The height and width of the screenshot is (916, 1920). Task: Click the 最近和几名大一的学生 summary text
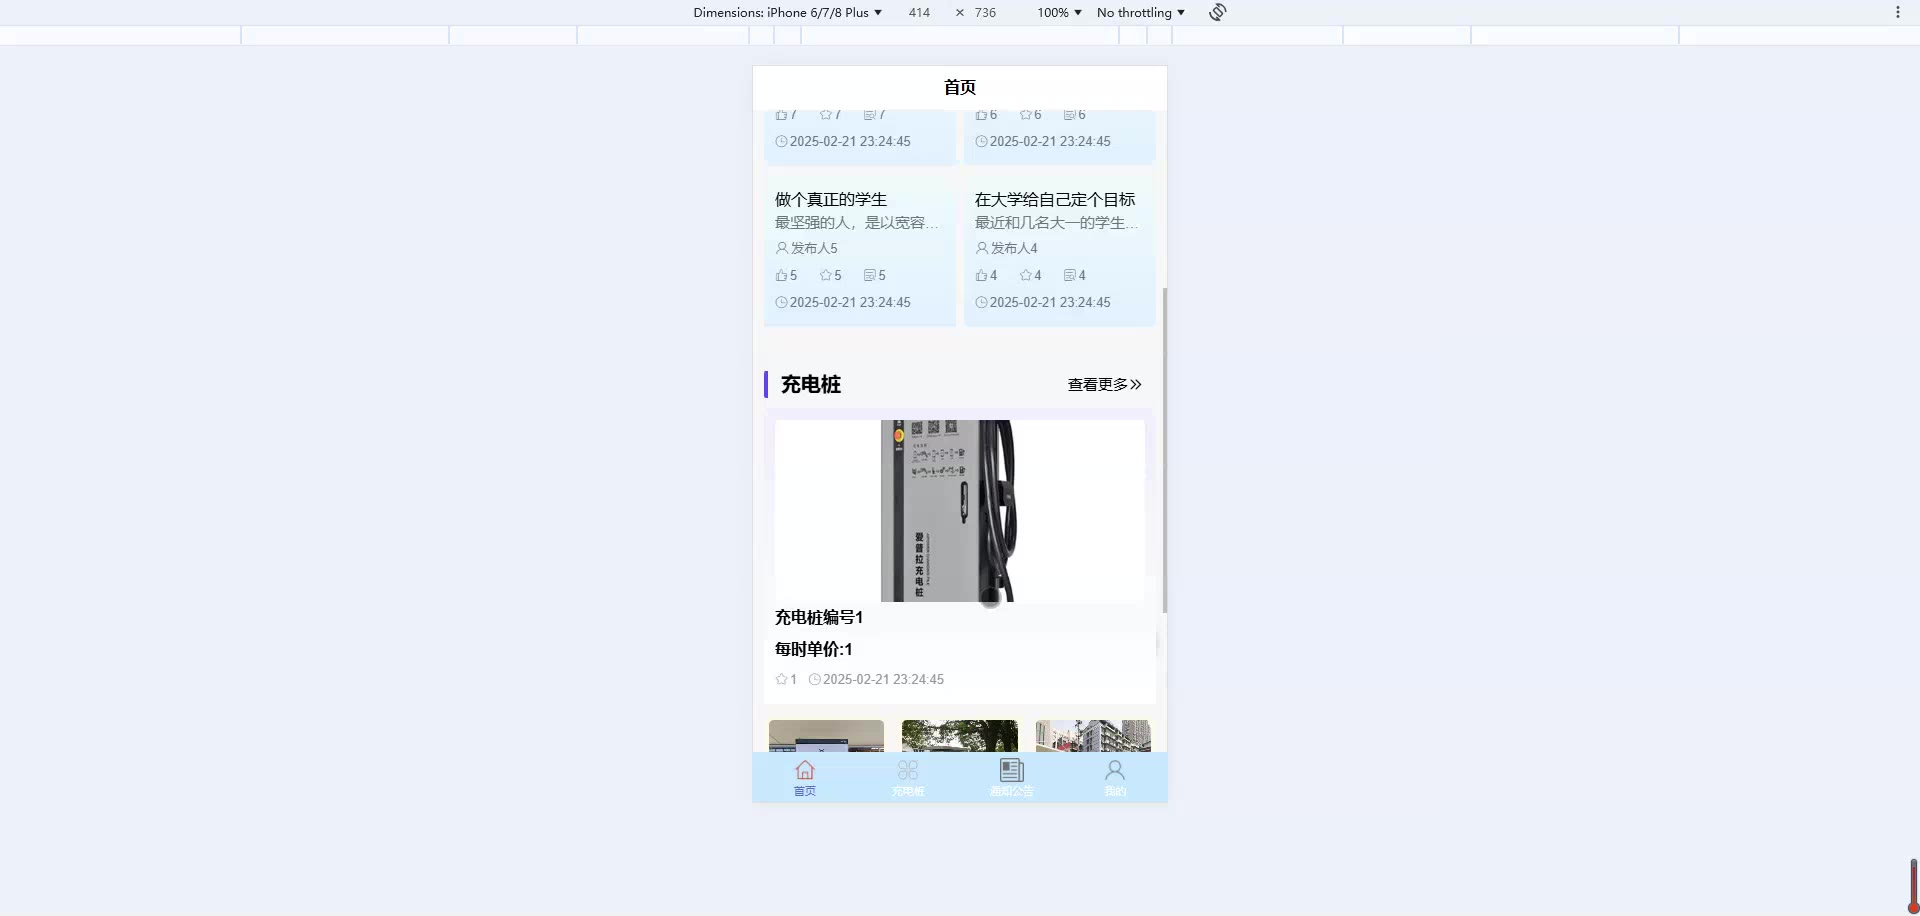point(1057,222)
